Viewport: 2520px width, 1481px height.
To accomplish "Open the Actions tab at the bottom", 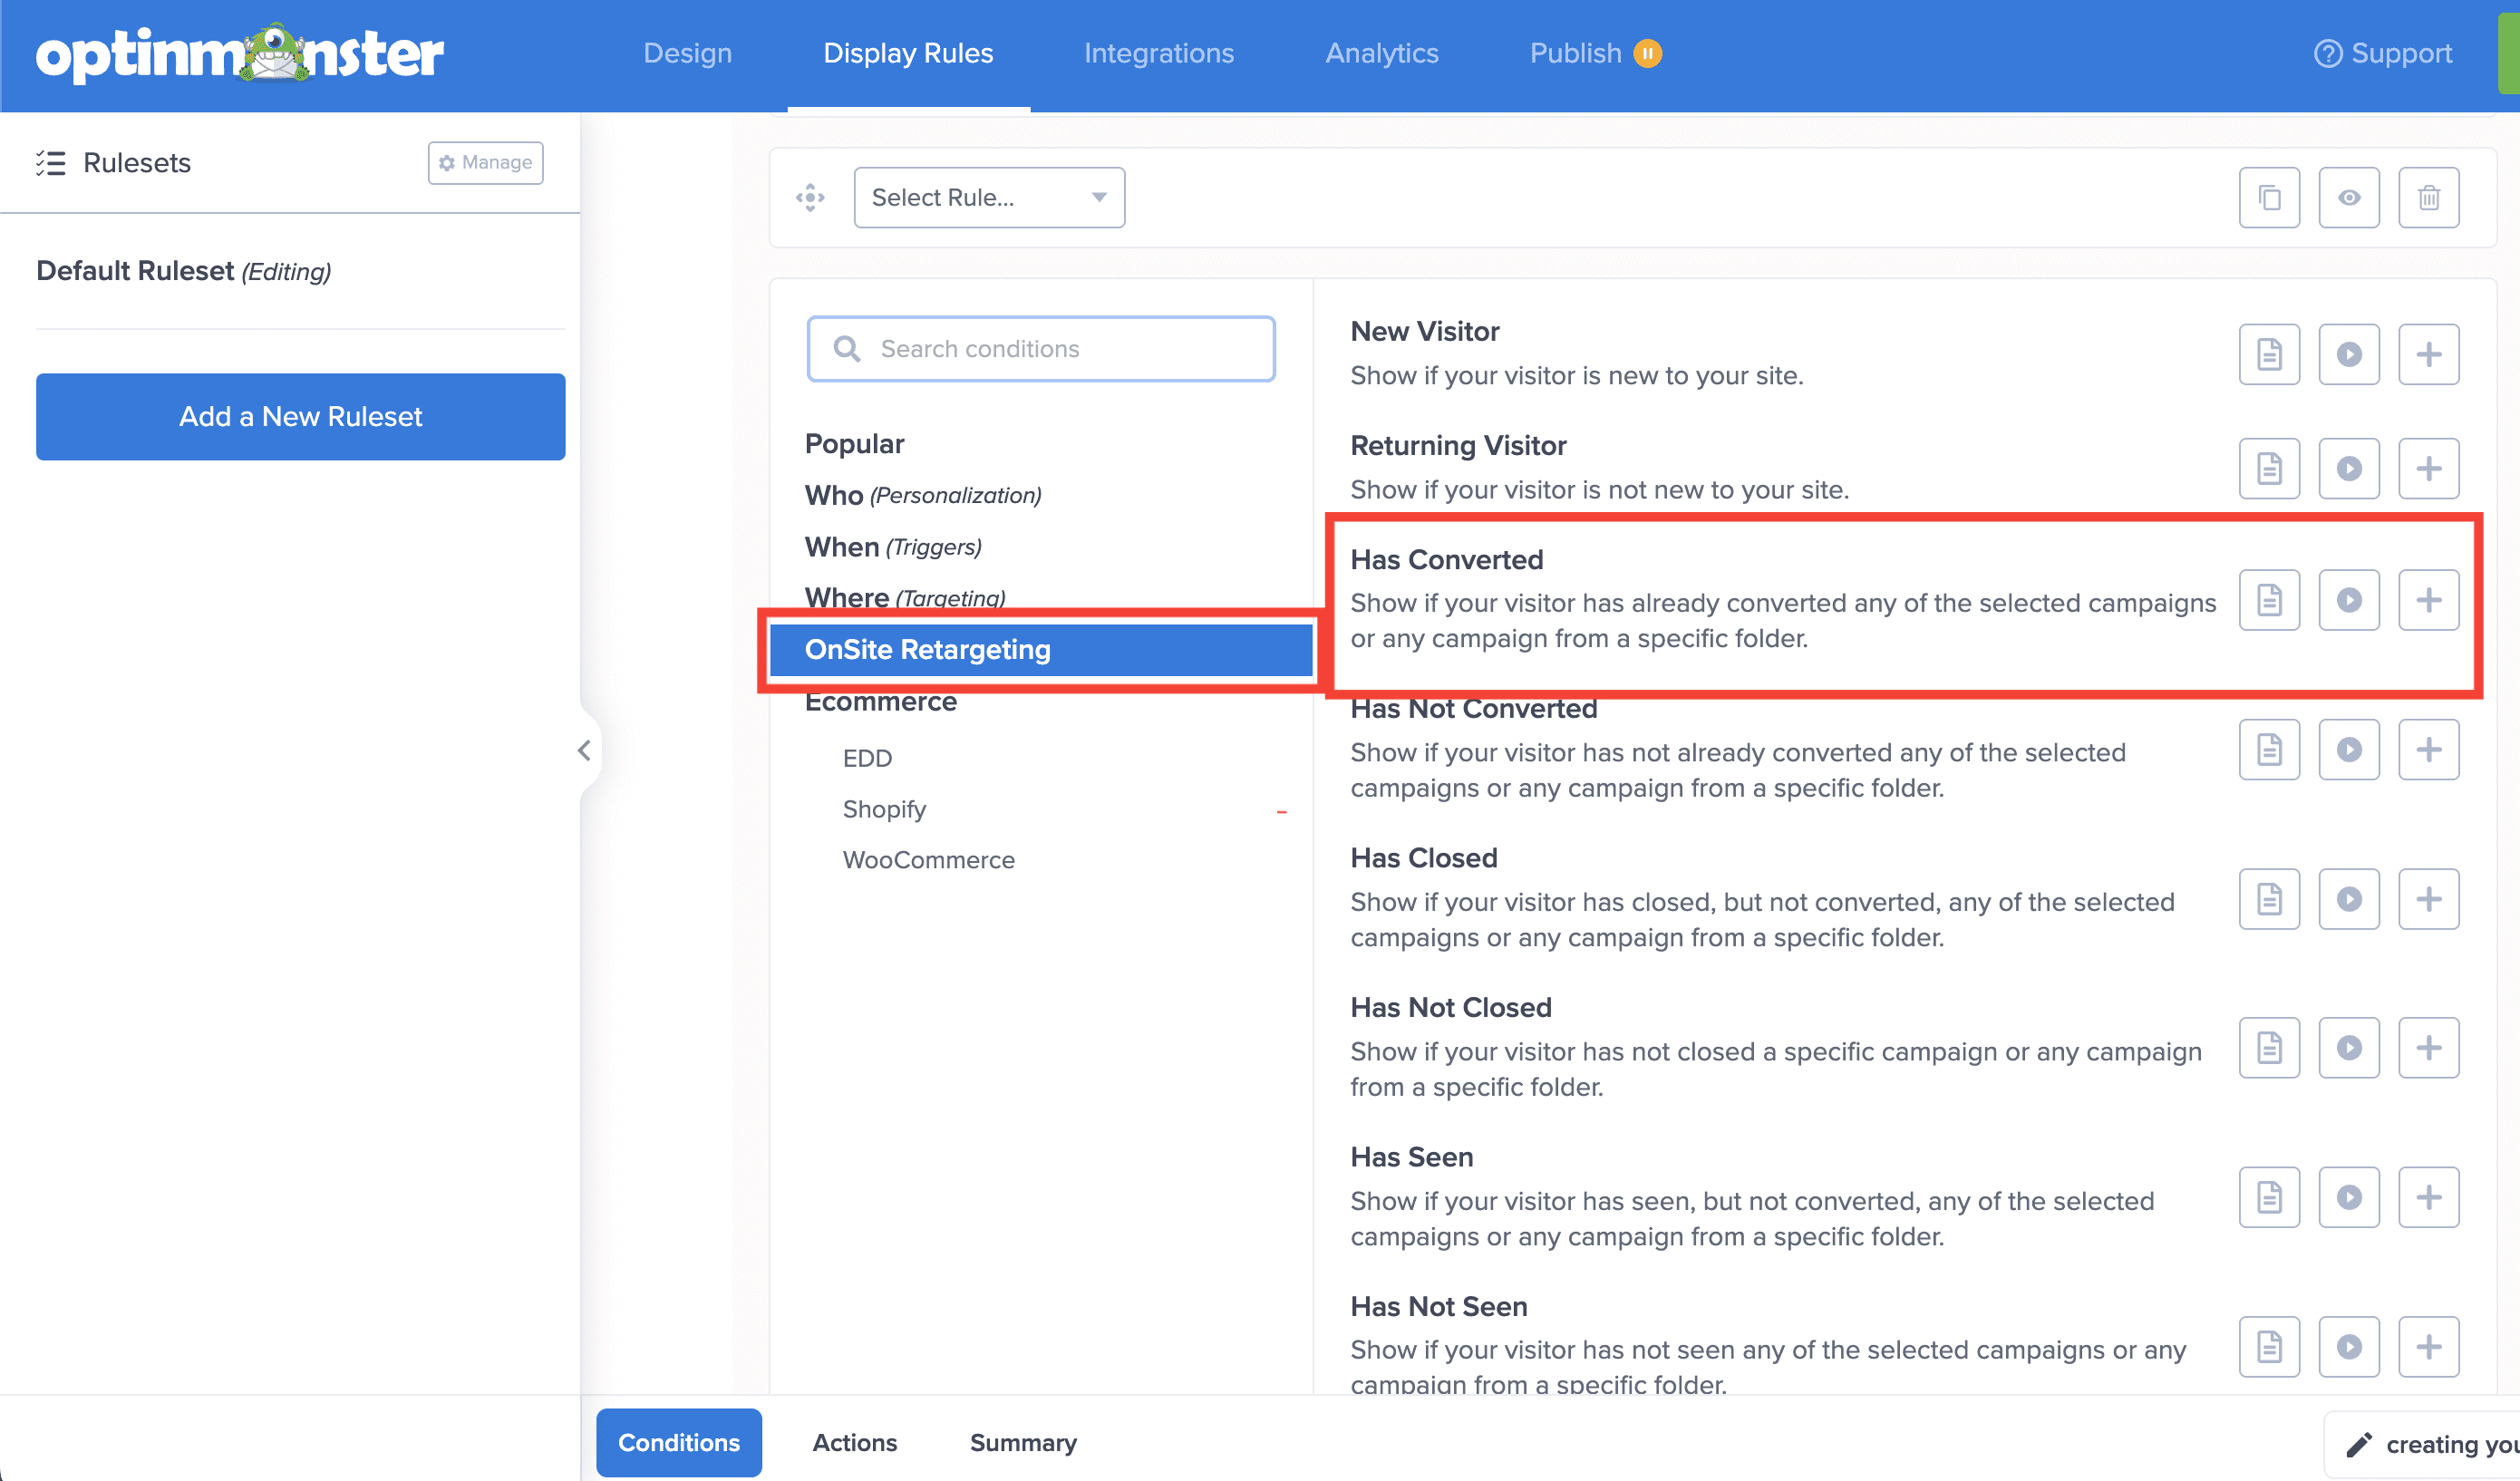I will click(x=854, y=1442).
